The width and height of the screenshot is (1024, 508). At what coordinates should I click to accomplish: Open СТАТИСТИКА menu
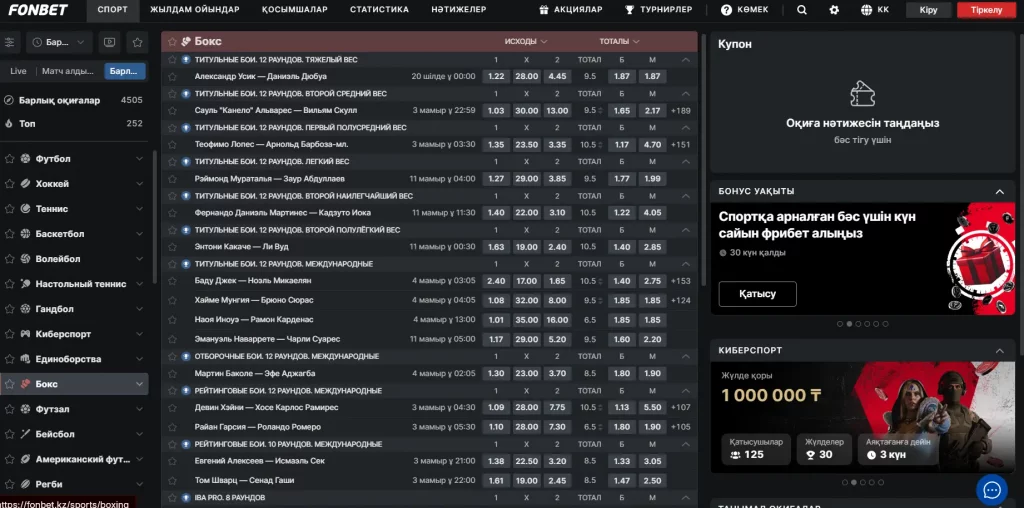[379, 10]
